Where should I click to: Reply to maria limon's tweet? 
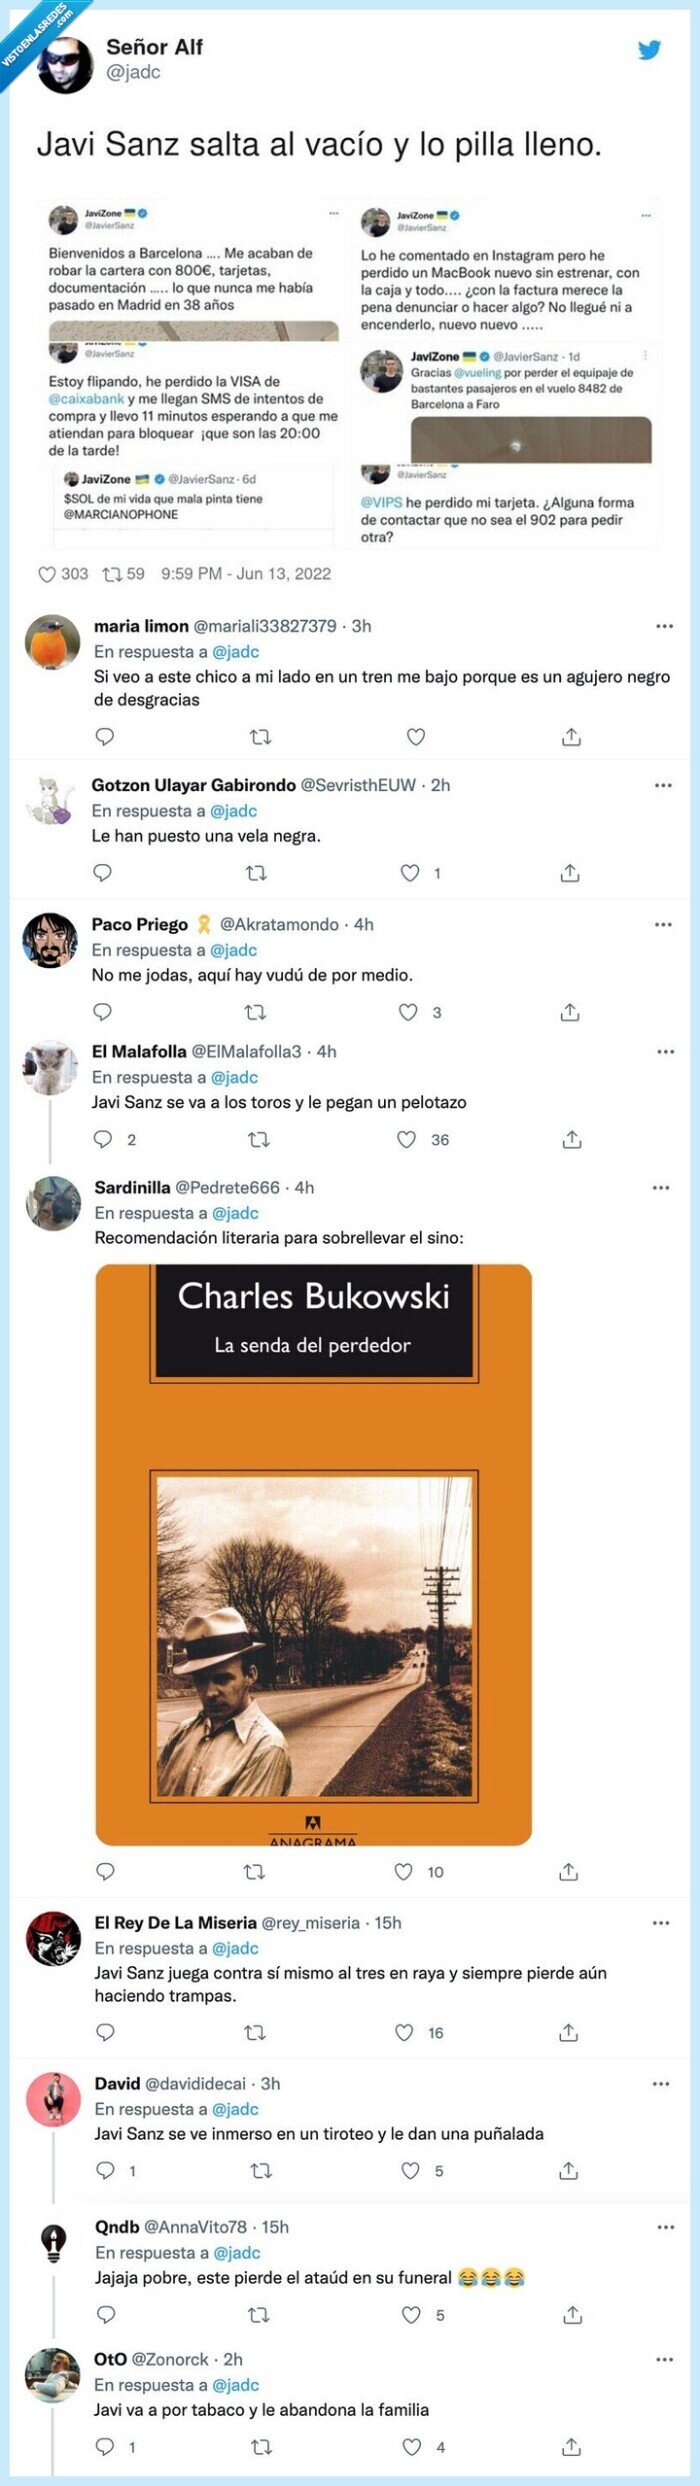tap(105, 737)
